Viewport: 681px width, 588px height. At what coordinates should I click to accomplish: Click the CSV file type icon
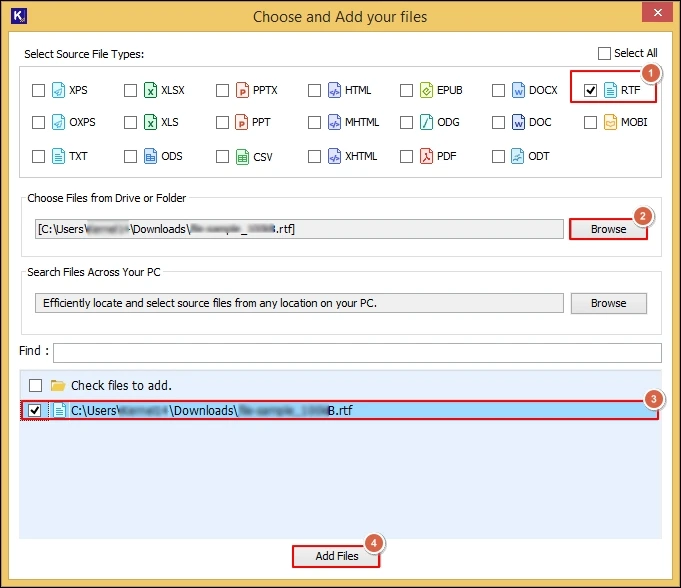pyautogui.click(x=242, y=156)
